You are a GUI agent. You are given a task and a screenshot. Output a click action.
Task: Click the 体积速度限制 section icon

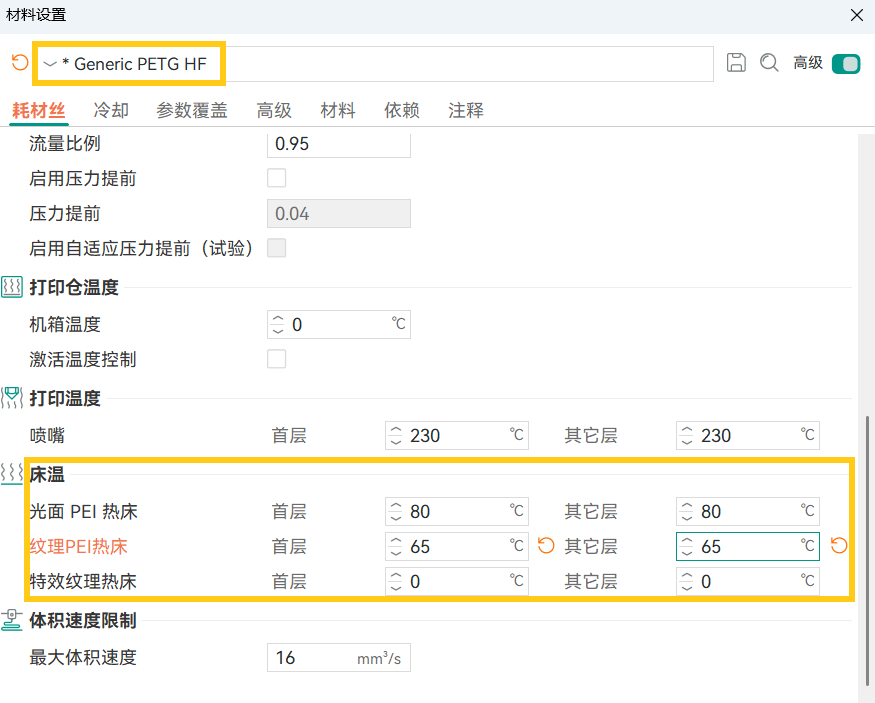click(x=12, y=620)
